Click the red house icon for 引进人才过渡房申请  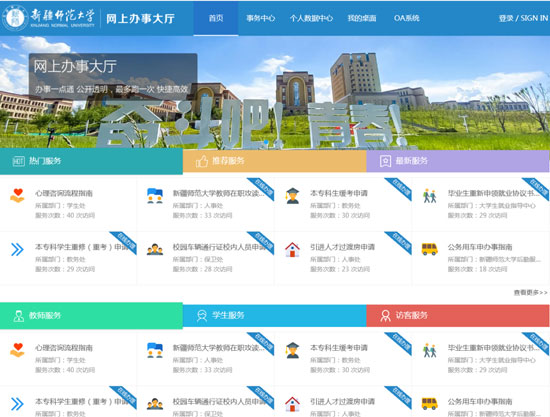292,249
